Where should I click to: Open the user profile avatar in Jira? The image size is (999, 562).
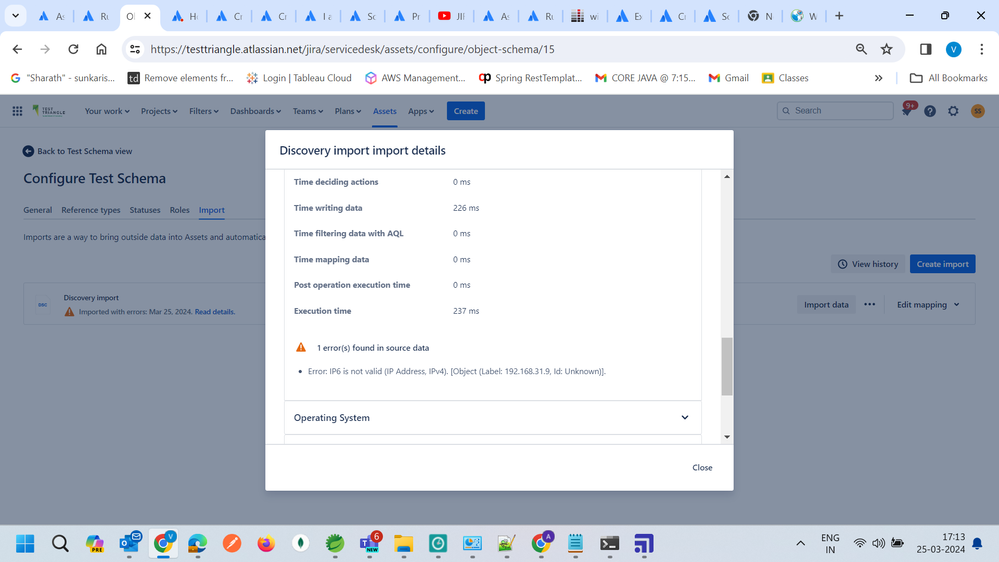click(x=977, y=111)
